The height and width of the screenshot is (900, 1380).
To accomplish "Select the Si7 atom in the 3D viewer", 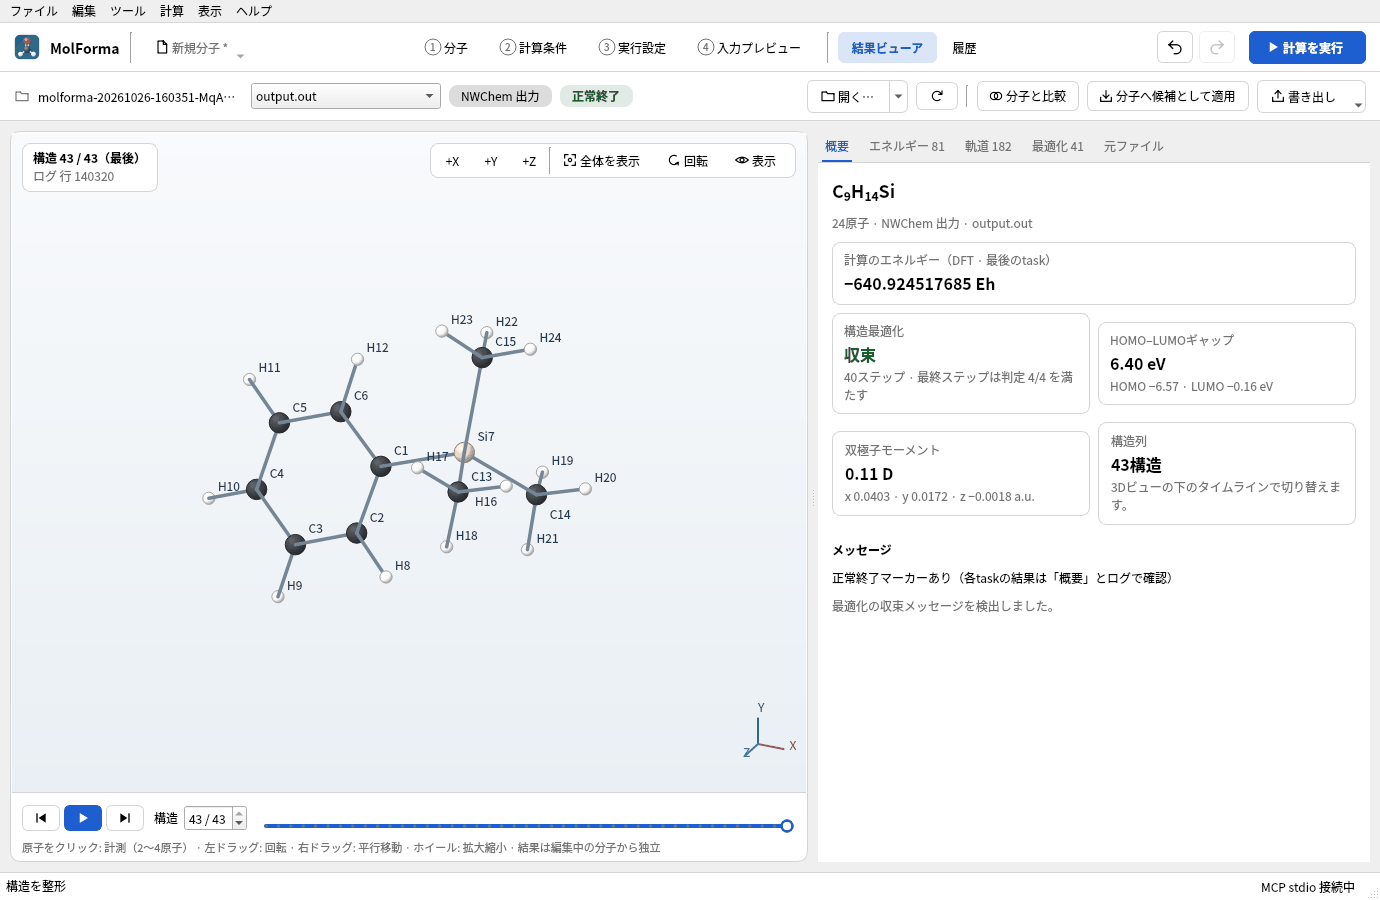I will coord(464,452).
